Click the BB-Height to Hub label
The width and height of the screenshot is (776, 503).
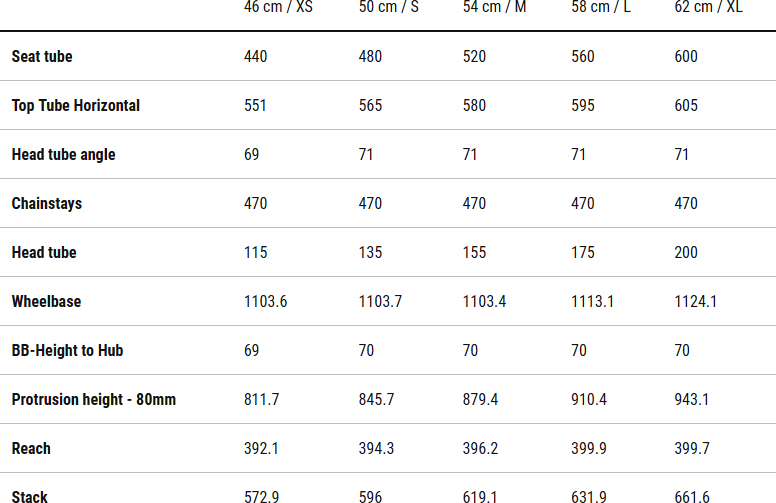click(68, 351)
